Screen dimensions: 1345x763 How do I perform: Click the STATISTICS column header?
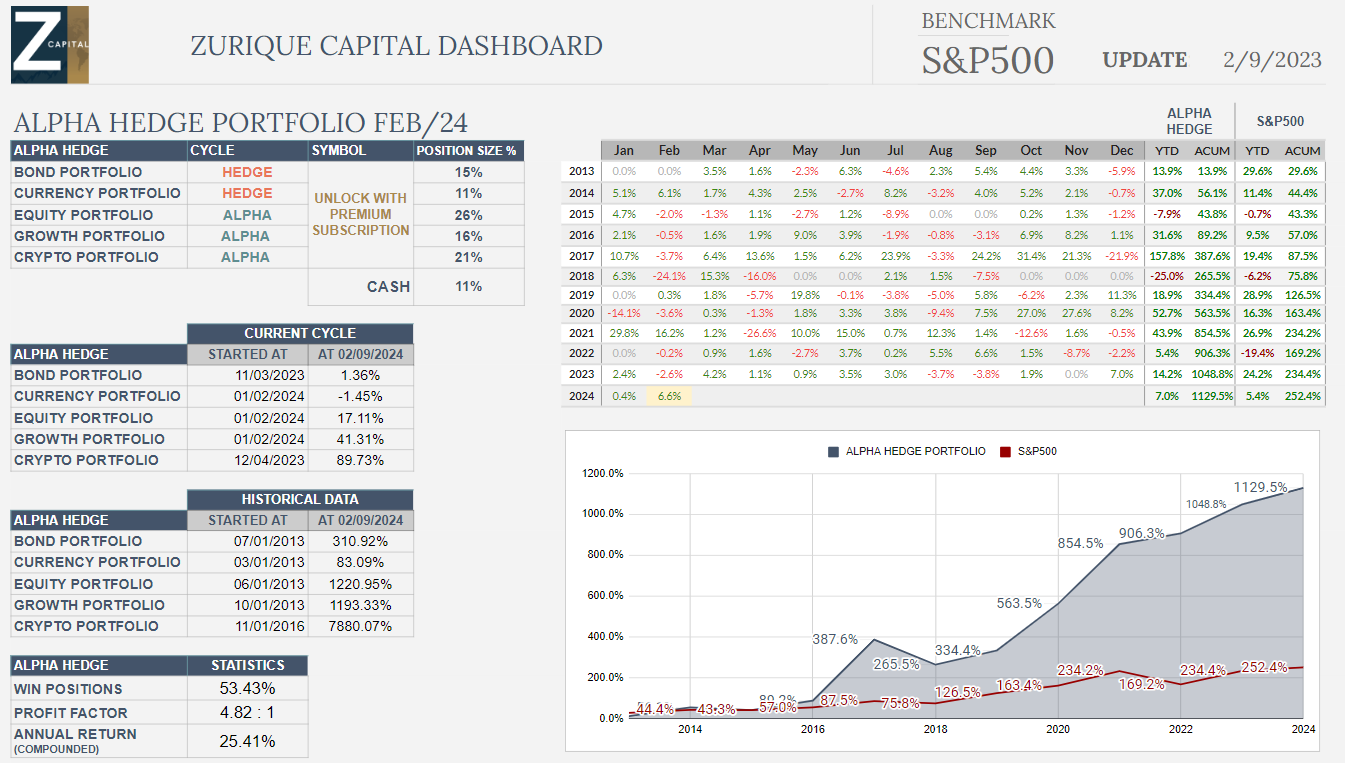click(x=248, y=665)
